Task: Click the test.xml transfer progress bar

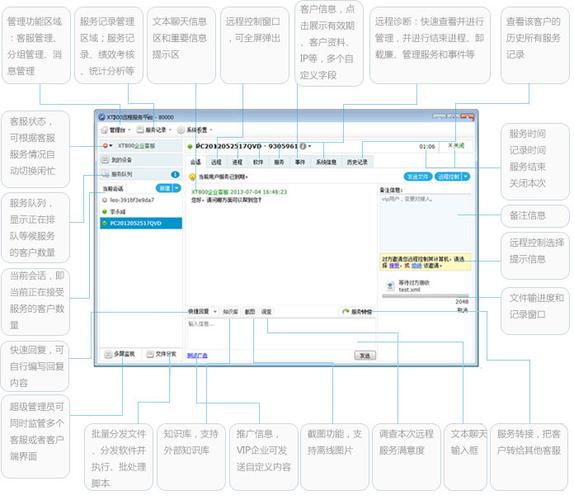Action: 425,296
